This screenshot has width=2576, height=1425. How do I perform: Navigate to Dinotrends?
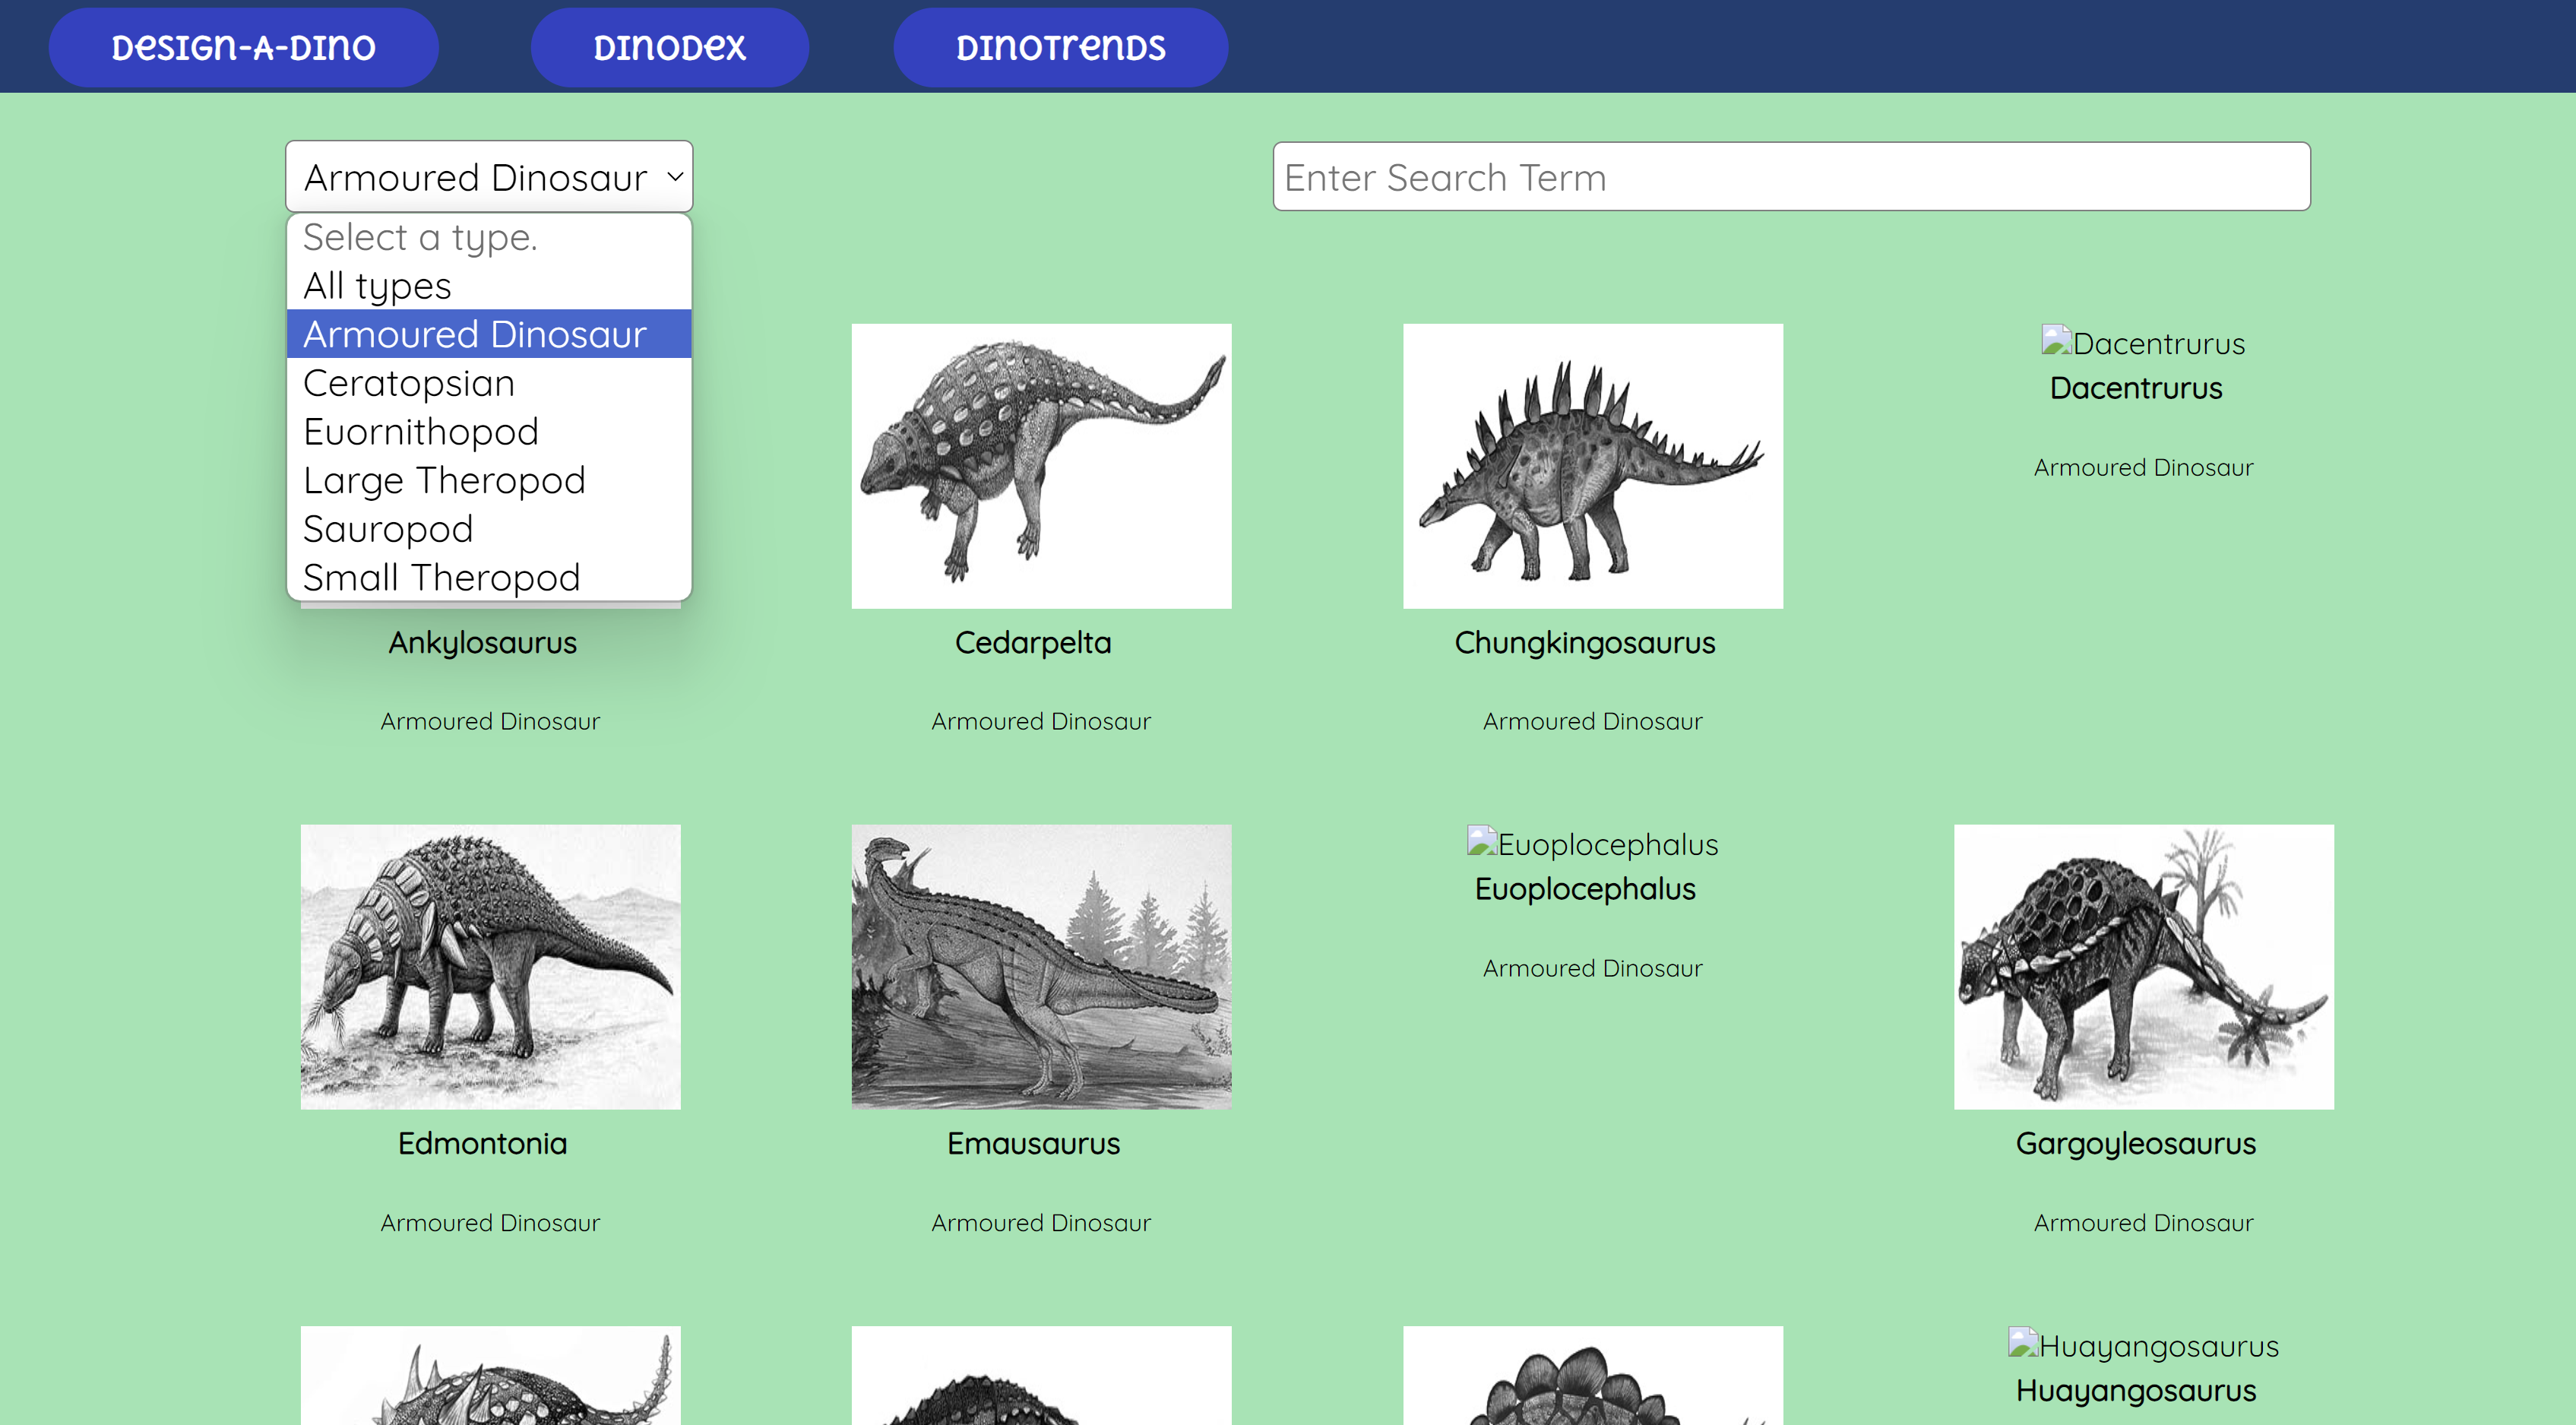[x=1060, y=47]
